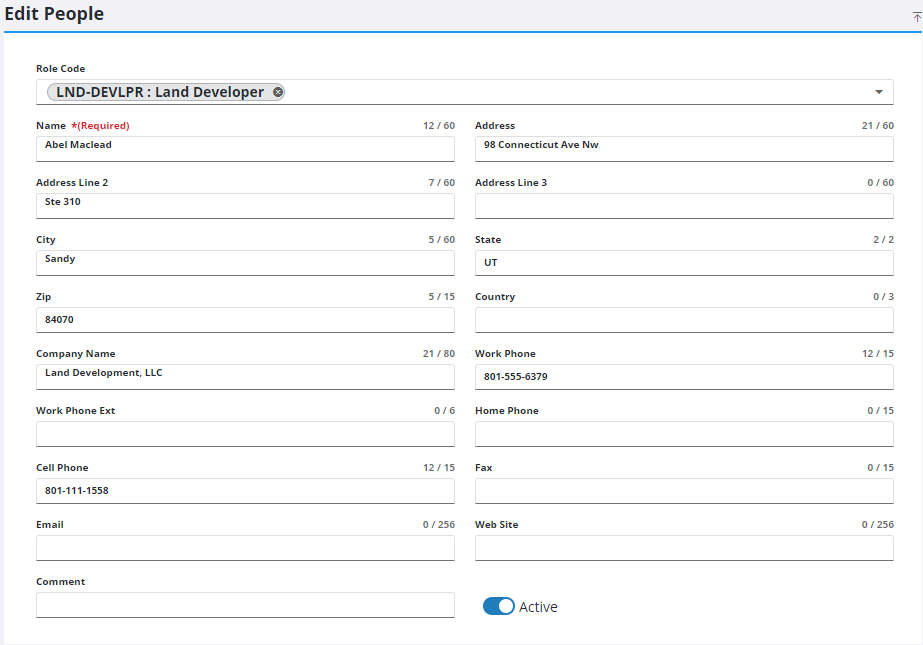Click the Zip field with 84070

pyautogui.click(x=245, y=319)
